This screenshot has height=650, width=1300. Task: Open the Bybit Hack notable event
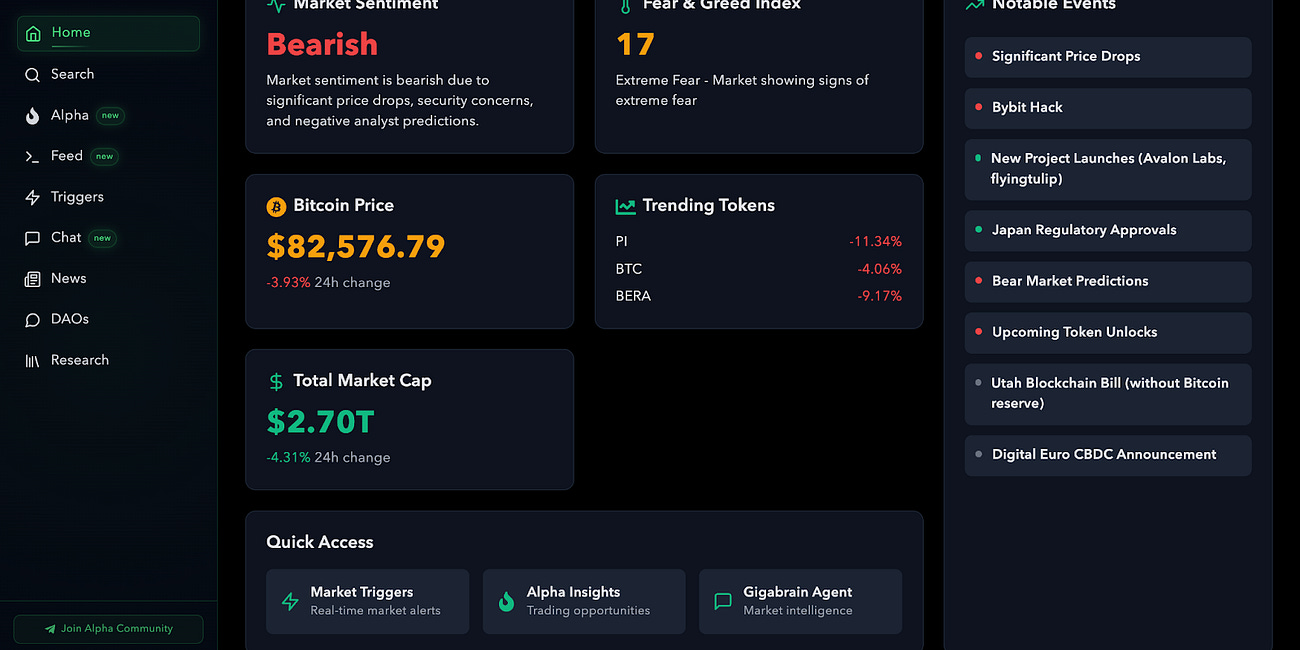[1107, 108]
